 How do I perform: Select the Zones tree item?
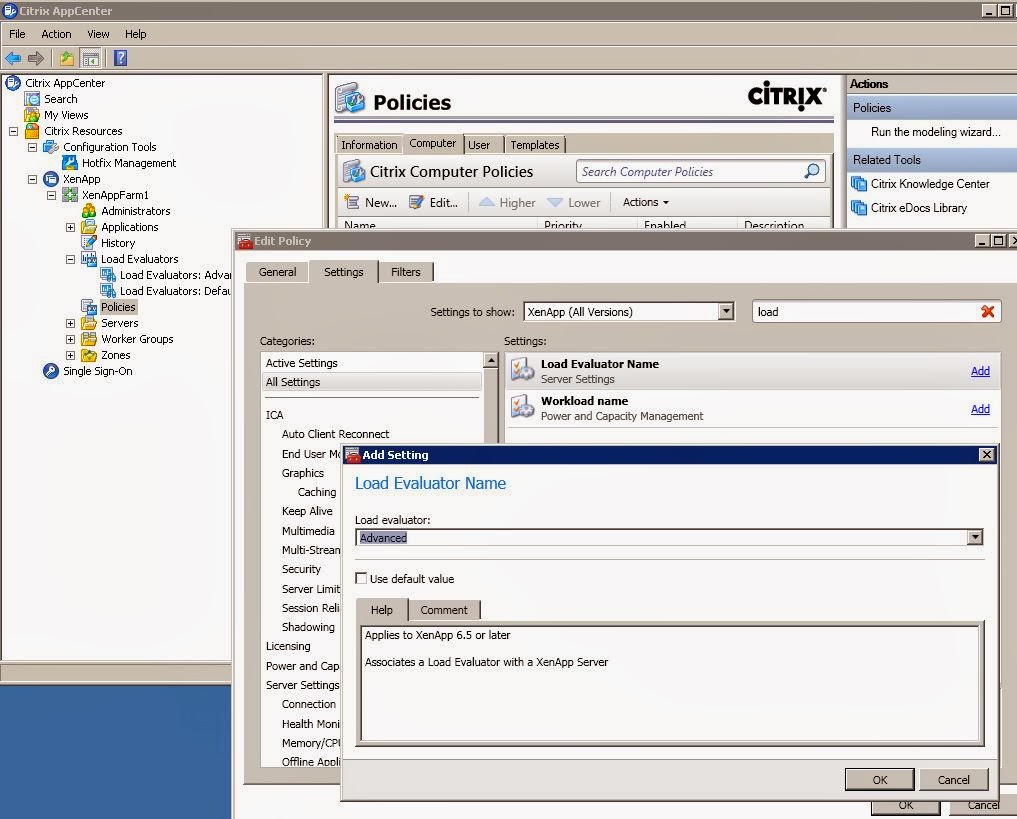115,355
